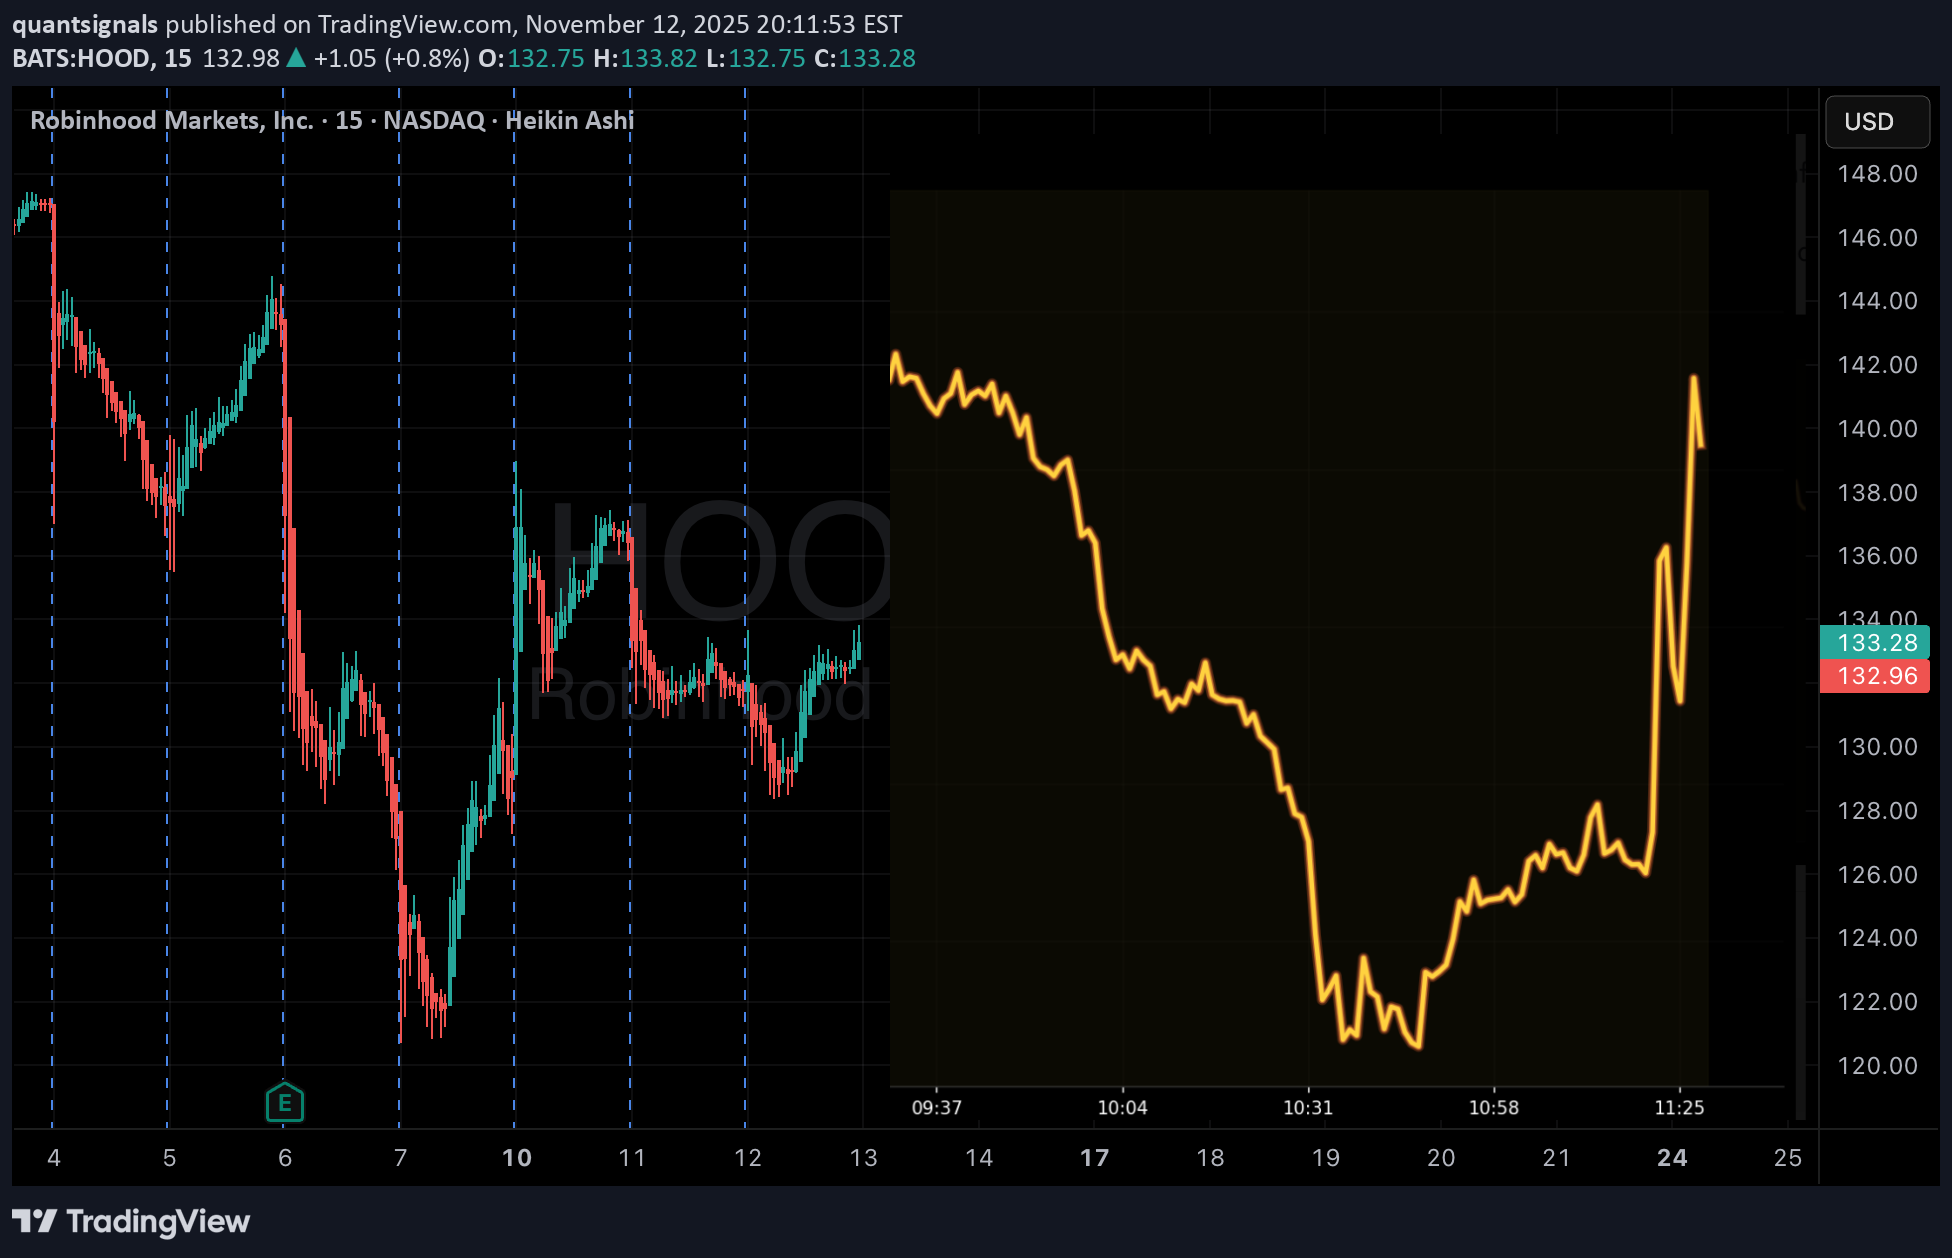Click the TradingView logo at bottom left

pos(130,1222)
